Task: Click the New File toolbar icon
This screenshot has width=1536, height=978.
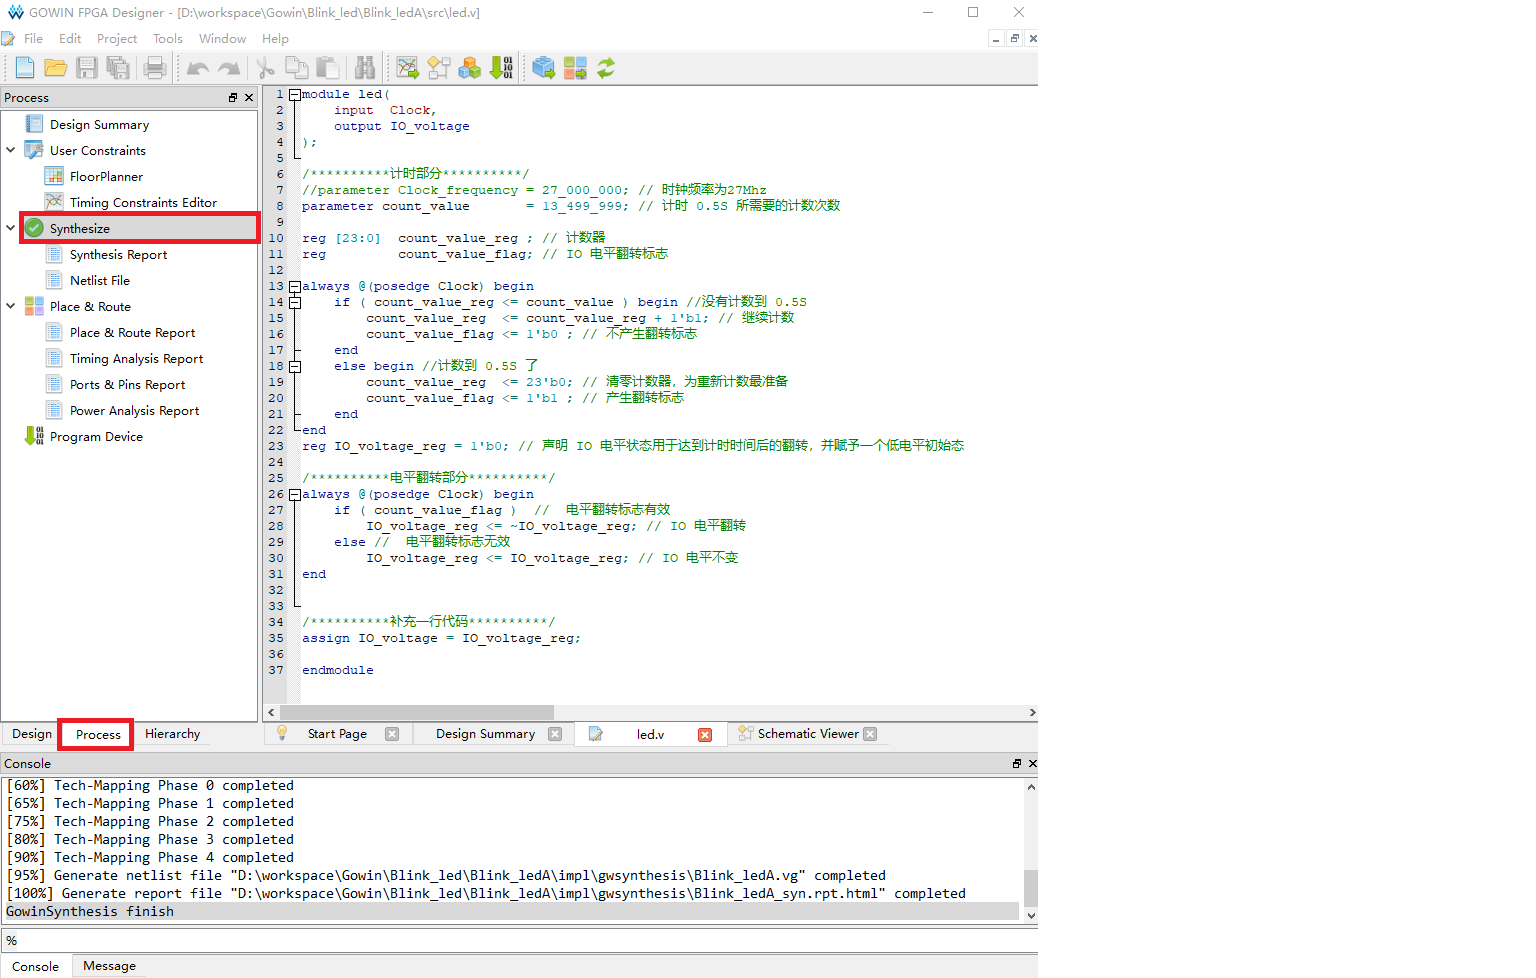Action: pyautogui.click(x=25, y=67)
